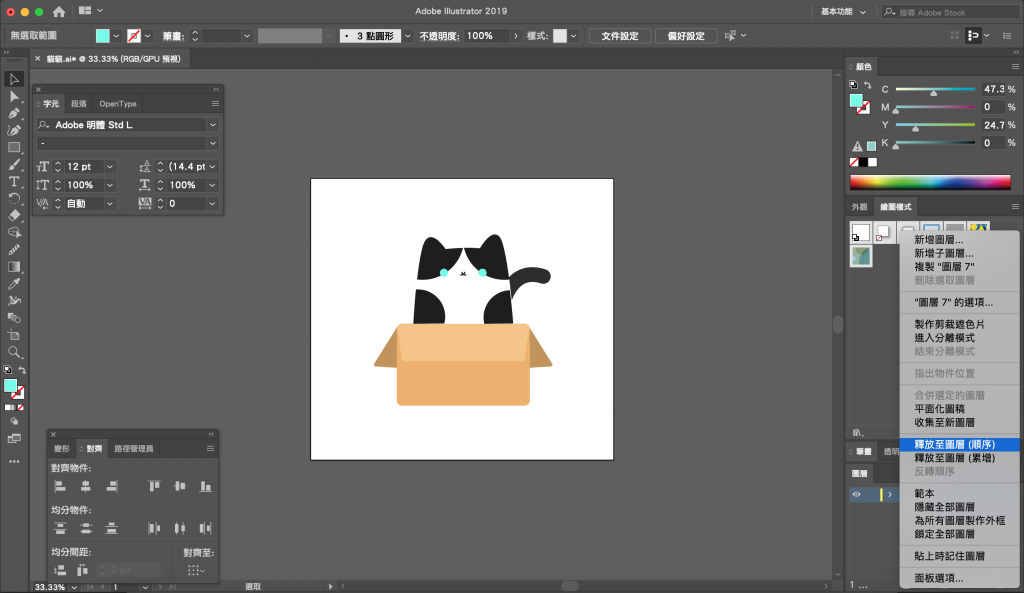Select the Eraser tool
Screen dimensions: 1024x593
tap(14, 215)
